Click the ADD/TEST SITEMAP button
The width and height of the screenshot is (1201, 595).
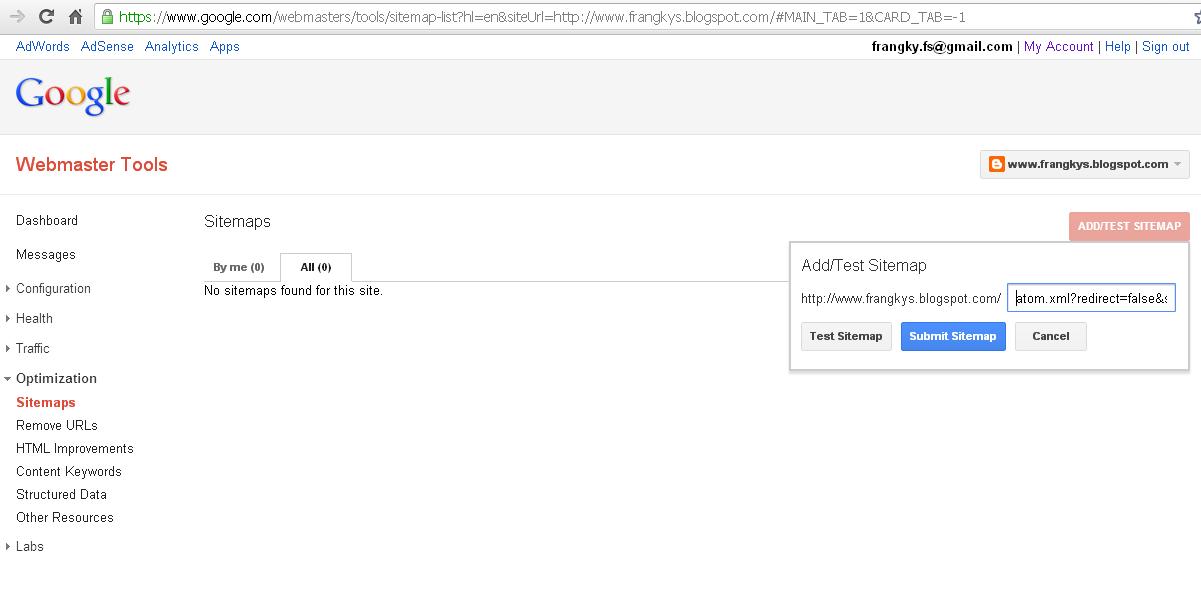1129,226
